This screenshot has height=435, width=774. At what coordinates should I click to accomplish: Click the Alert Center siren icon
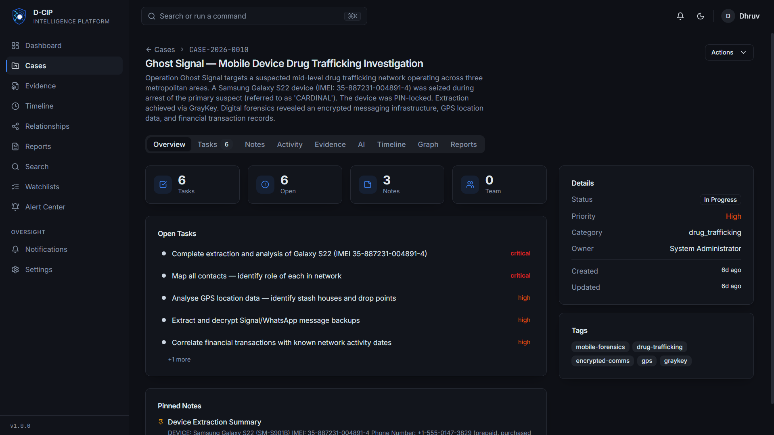[x=15, y=207]
